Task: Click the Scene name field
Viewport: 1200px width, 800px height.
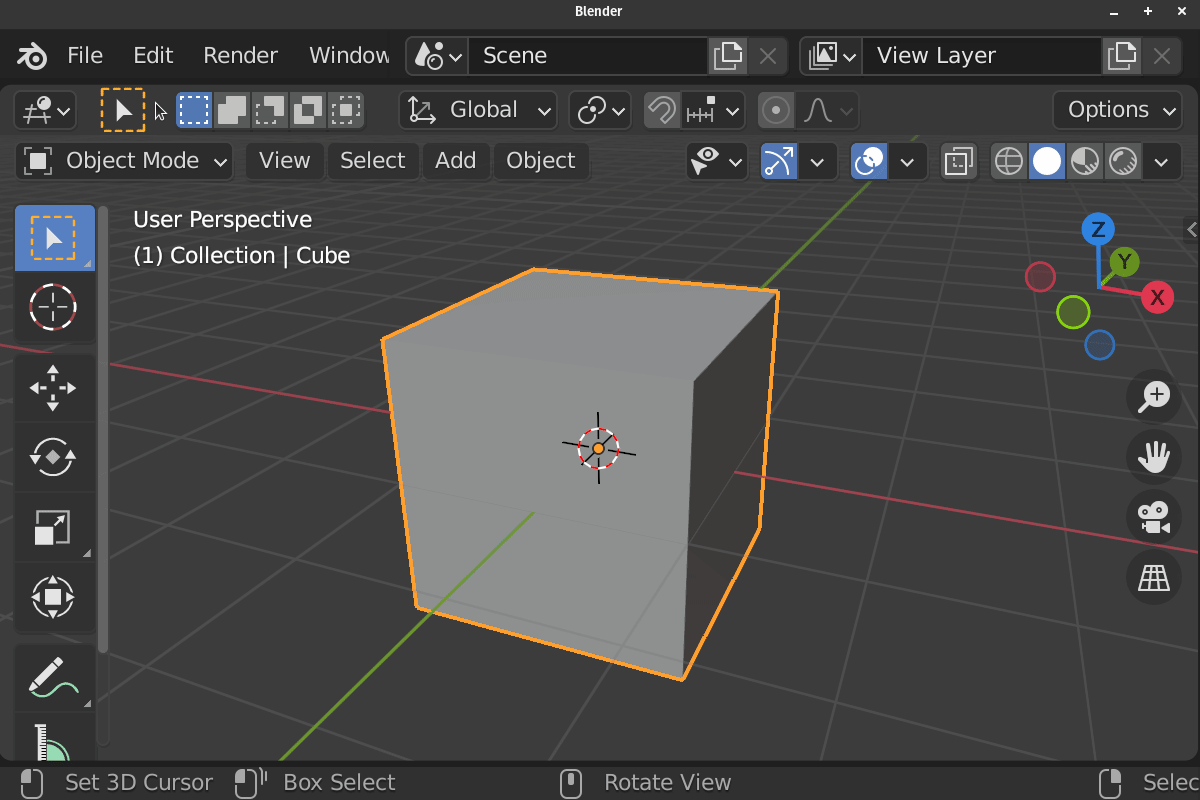Action: [x=588, y=56]
